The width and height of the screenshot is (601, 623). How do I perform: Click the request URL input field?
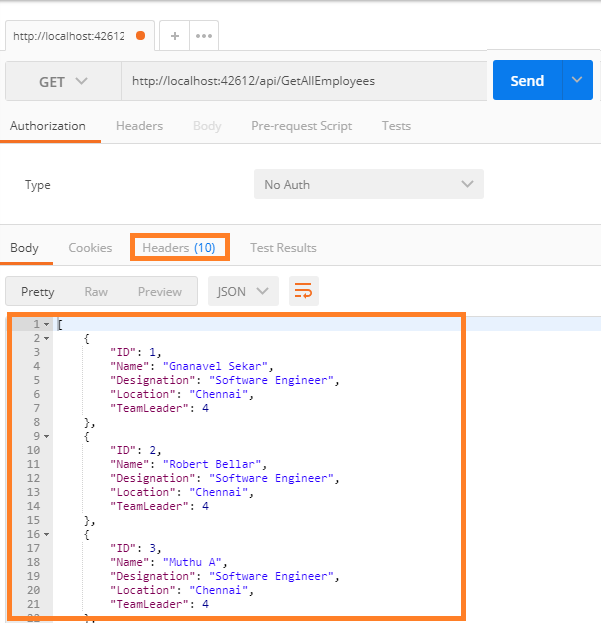pos(300,81)
